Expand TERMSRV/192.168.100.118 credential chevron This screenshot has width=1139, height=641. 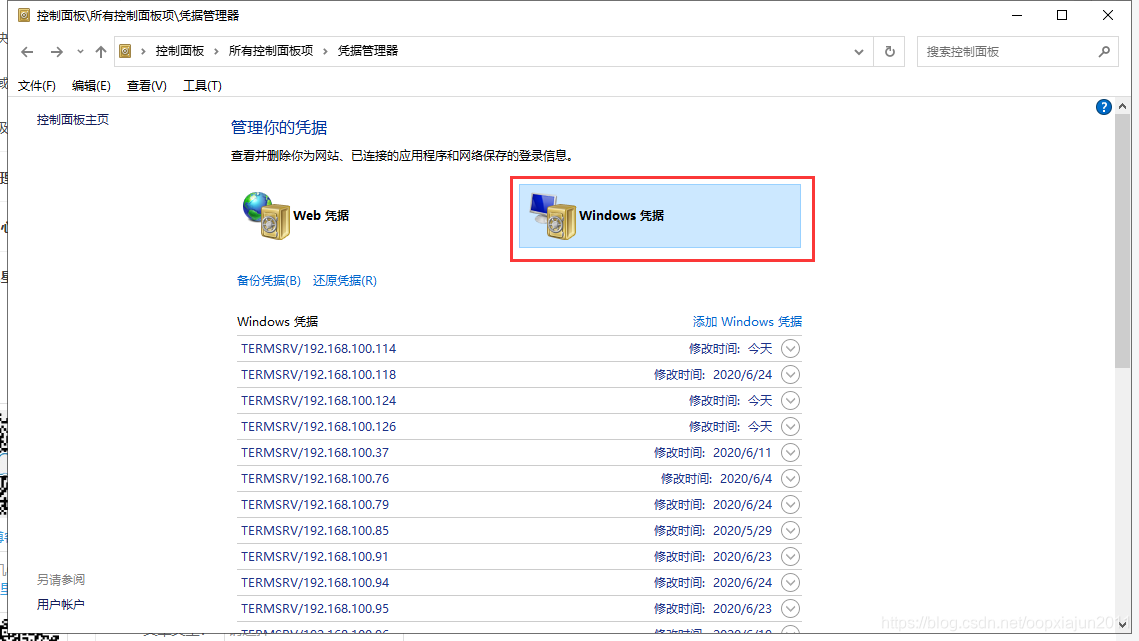pos(790,375)
